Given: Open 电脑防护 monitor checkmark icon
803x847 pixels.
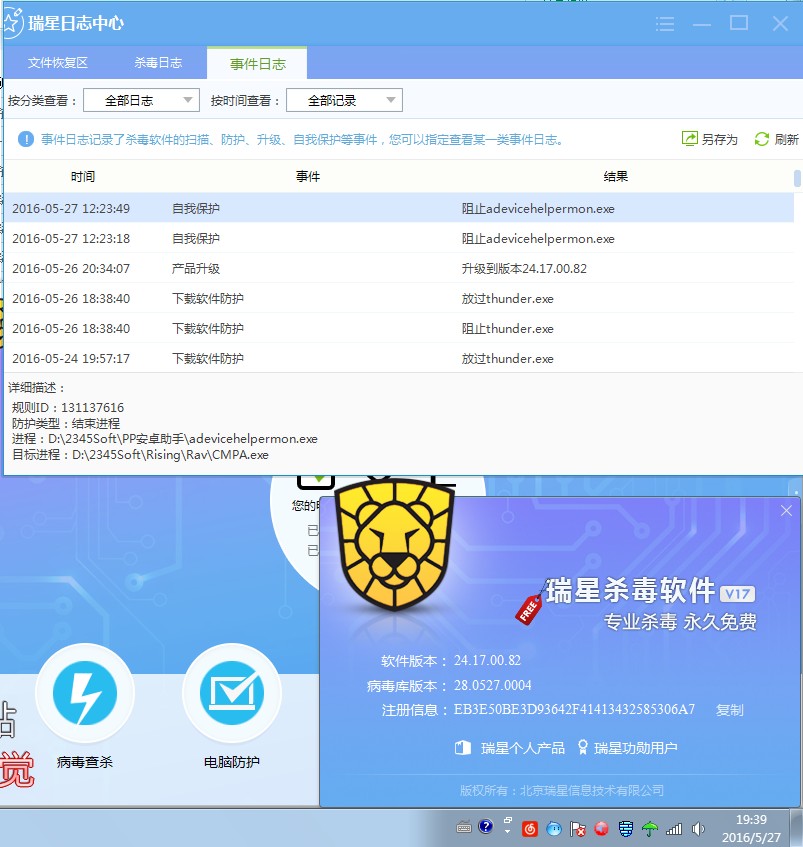Looking at the screenshot, I should click(232, 693).
